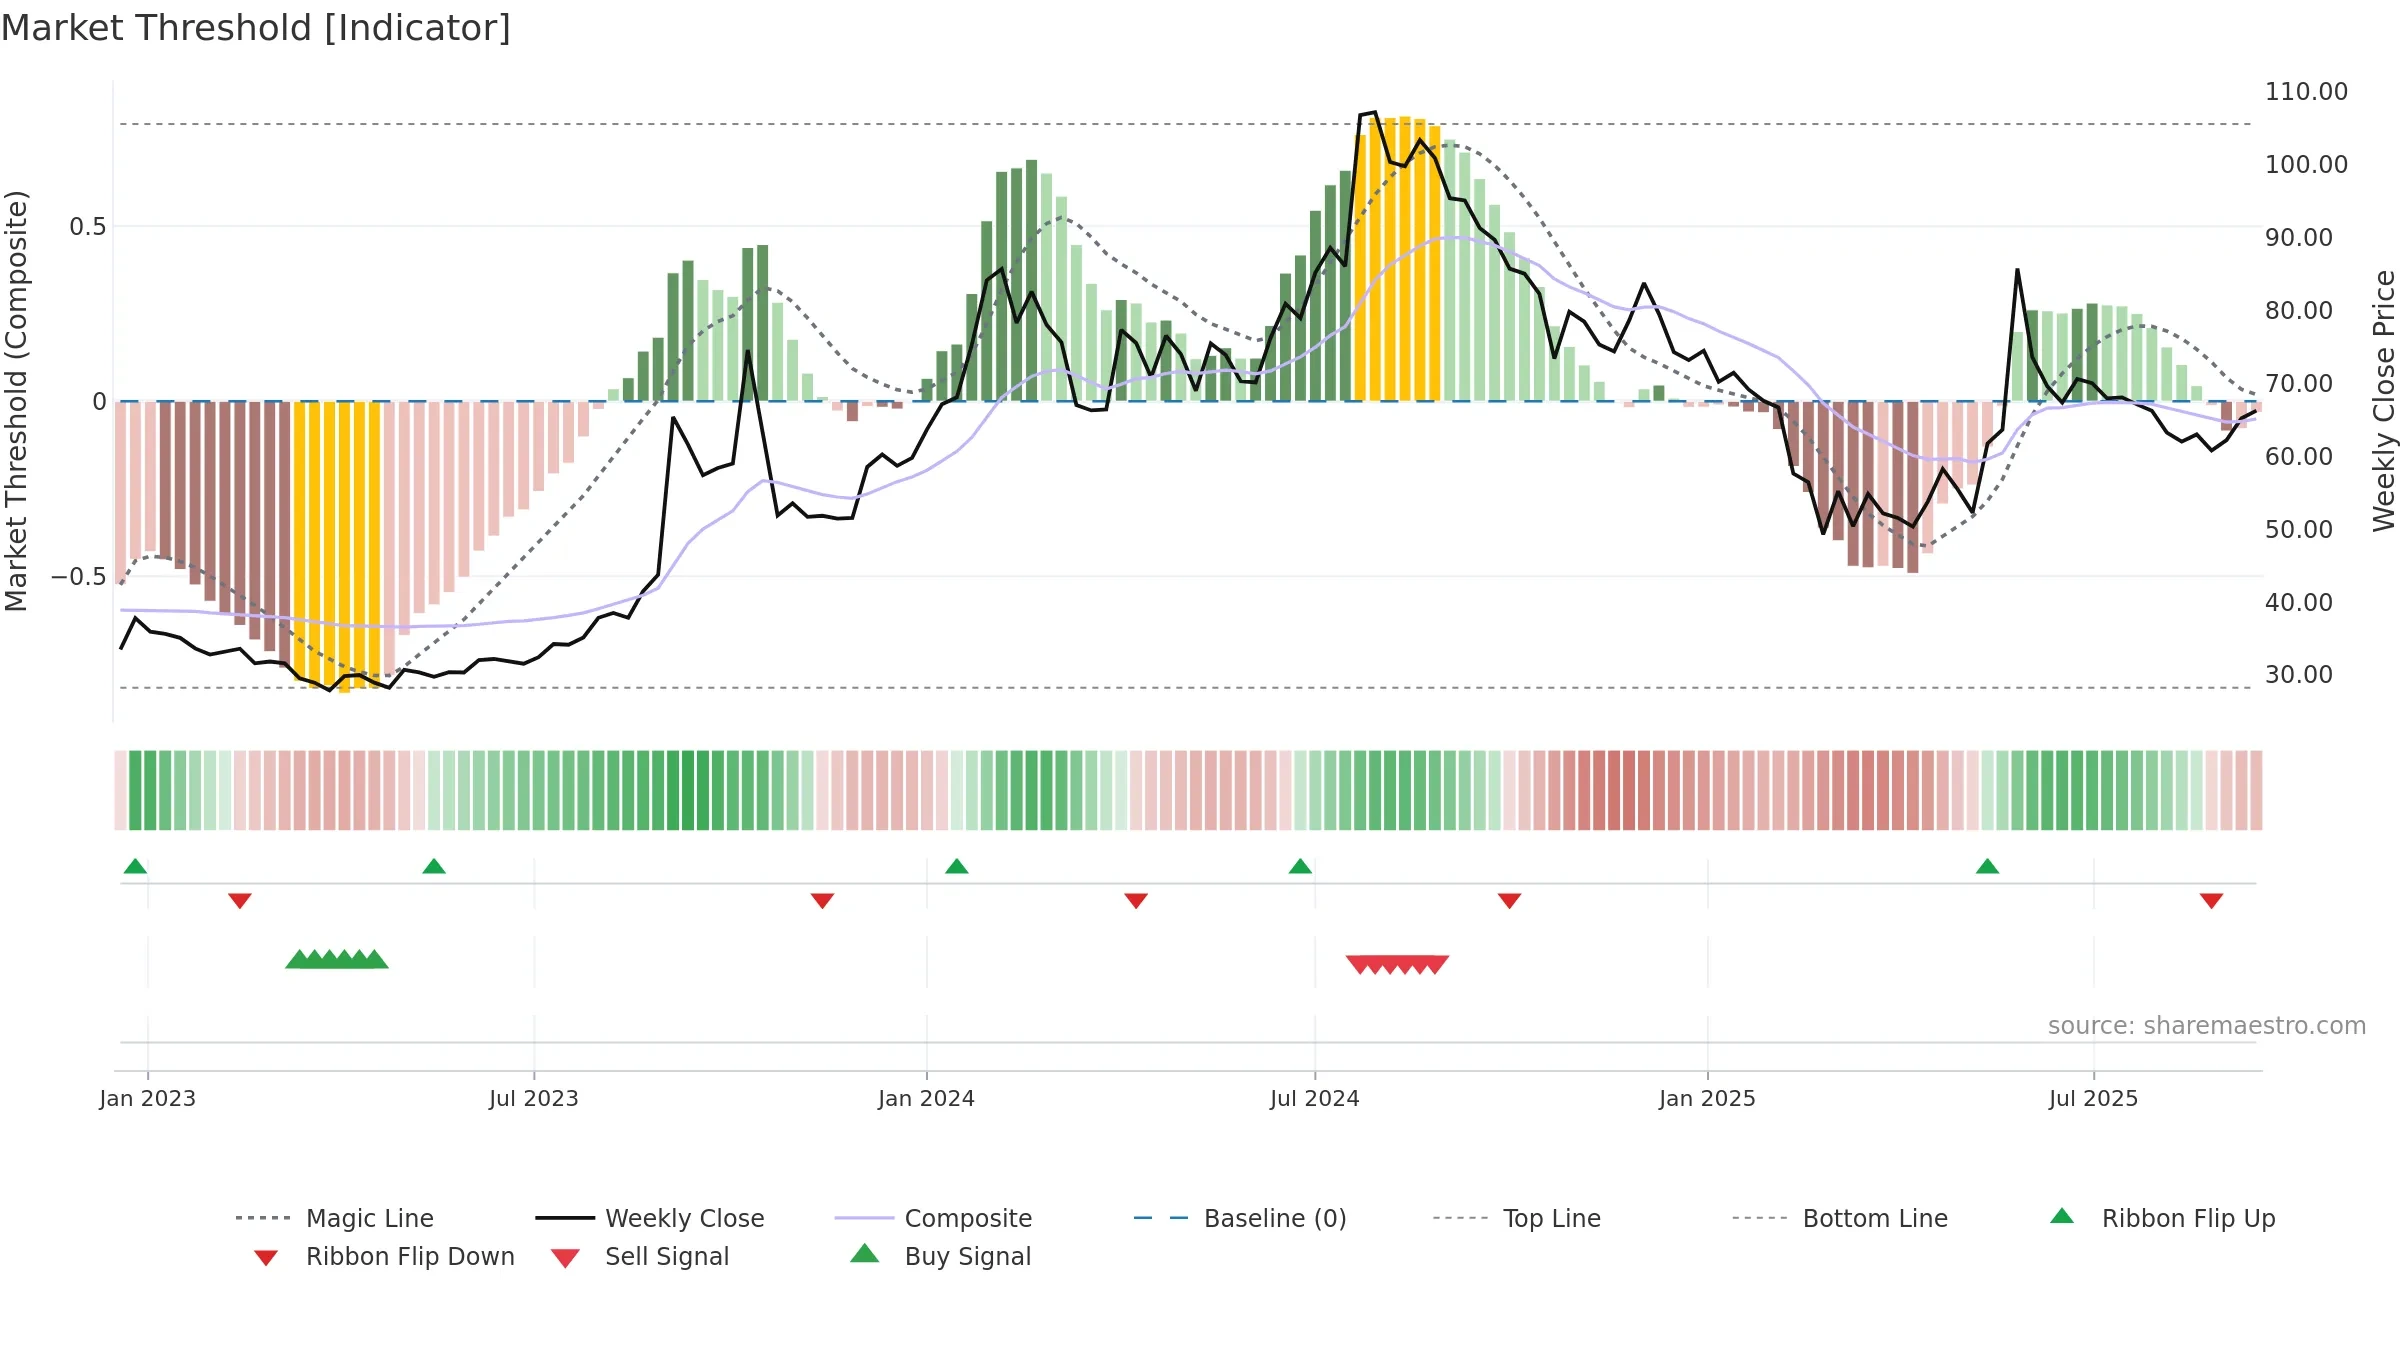This screenshot has height=1350, width=2400.
Task: Click the ribbon flip up marker before Jul 2023
Action: [434, 866]
